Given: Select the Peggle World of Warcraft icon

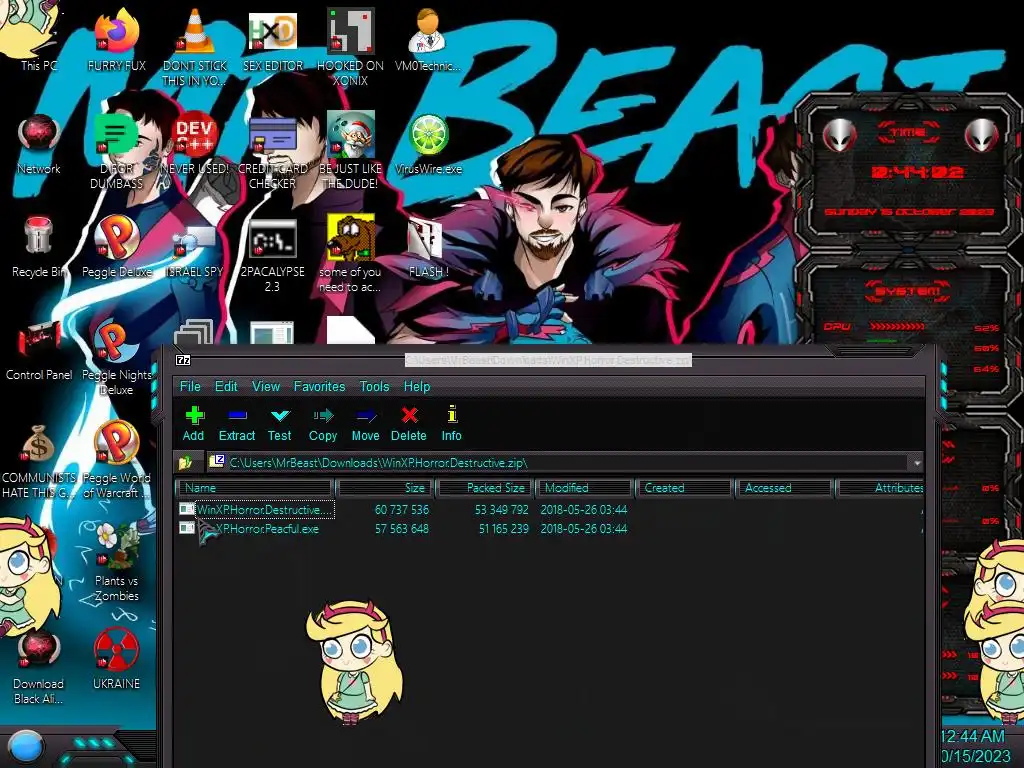Looking at the screenshot, I should click(116, 460).
